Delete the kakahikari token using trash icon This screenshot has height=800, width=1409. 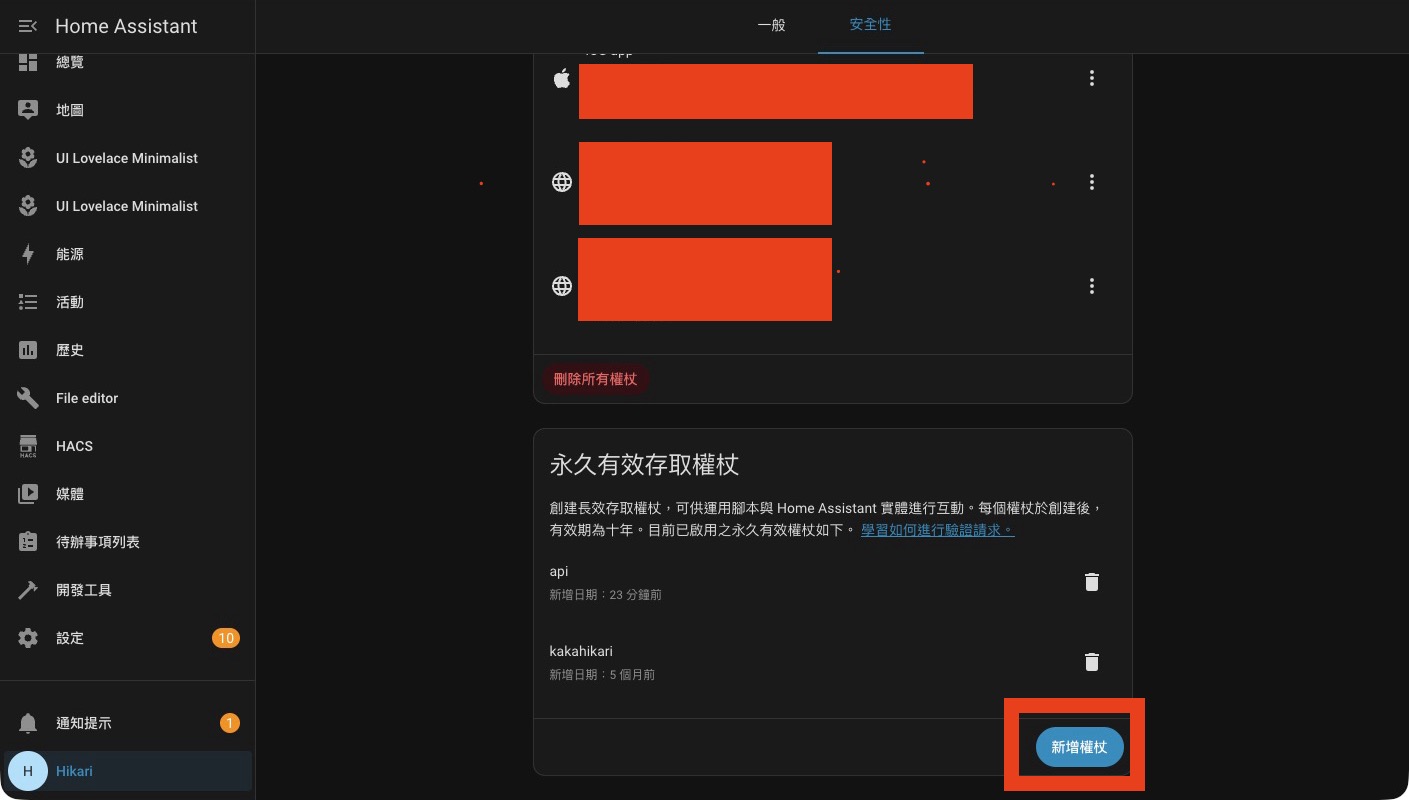1091,662
